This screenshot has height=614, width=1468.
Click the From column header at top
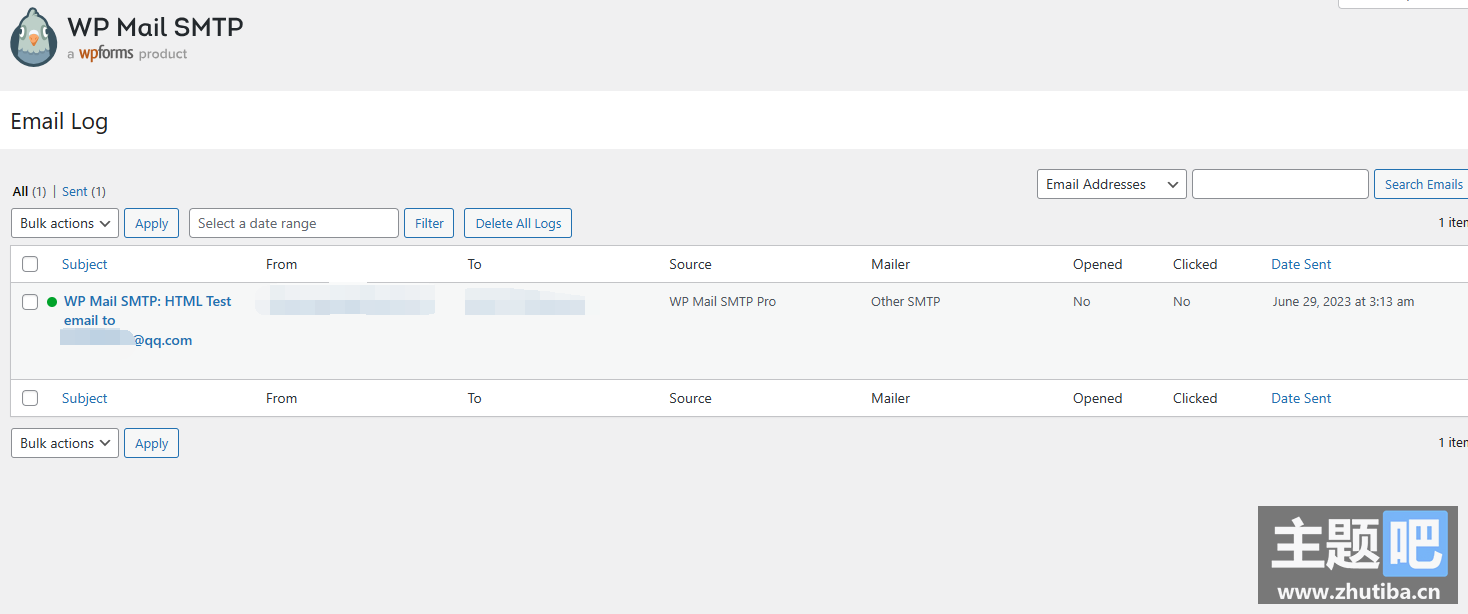[x=281, y=264]
